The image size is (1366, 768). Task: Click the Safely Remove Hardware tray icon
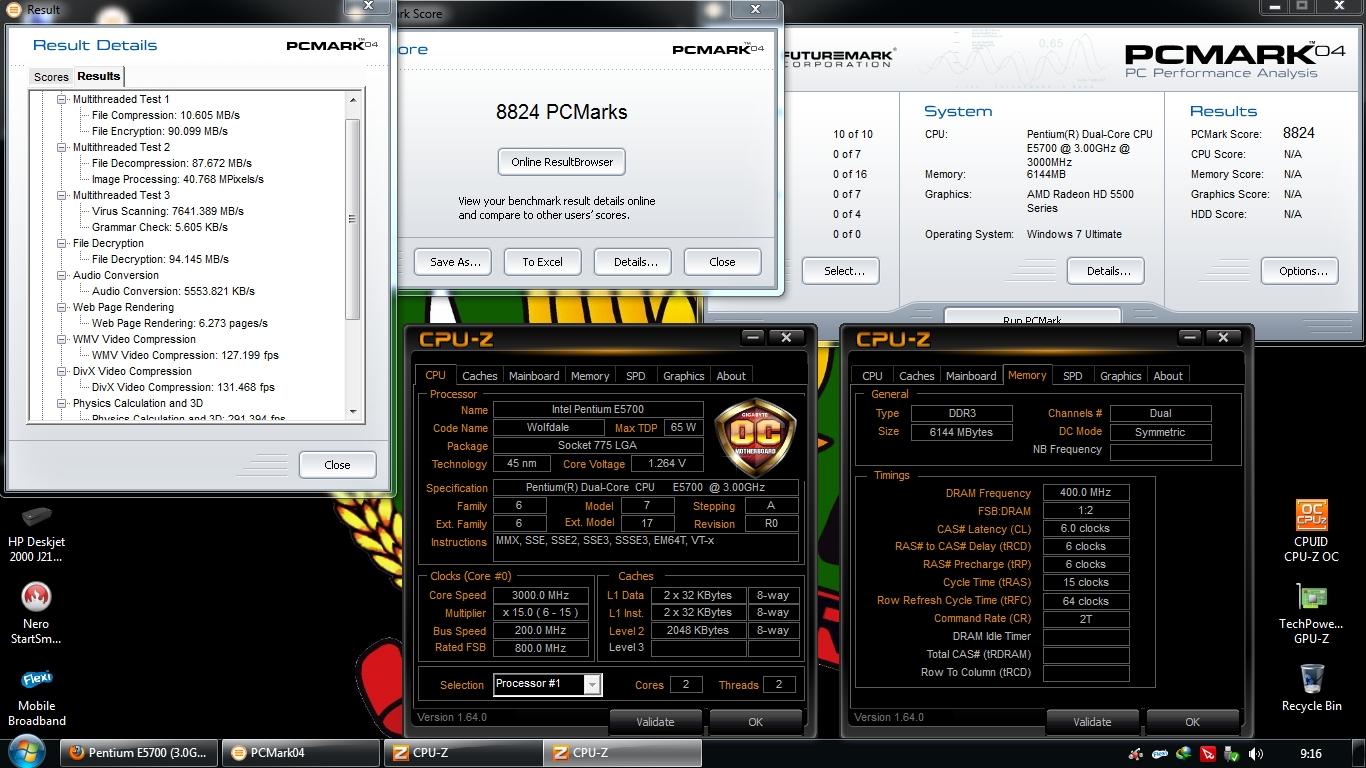(1232, 754)
